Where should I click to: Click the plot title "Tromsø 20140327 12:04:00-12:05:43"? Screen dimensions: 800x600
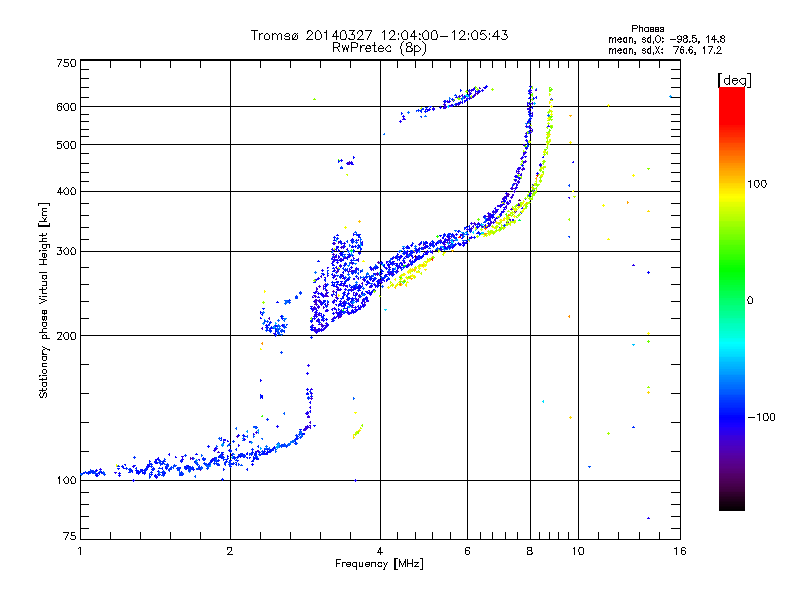pyautogui.click(x=379, y=35)
